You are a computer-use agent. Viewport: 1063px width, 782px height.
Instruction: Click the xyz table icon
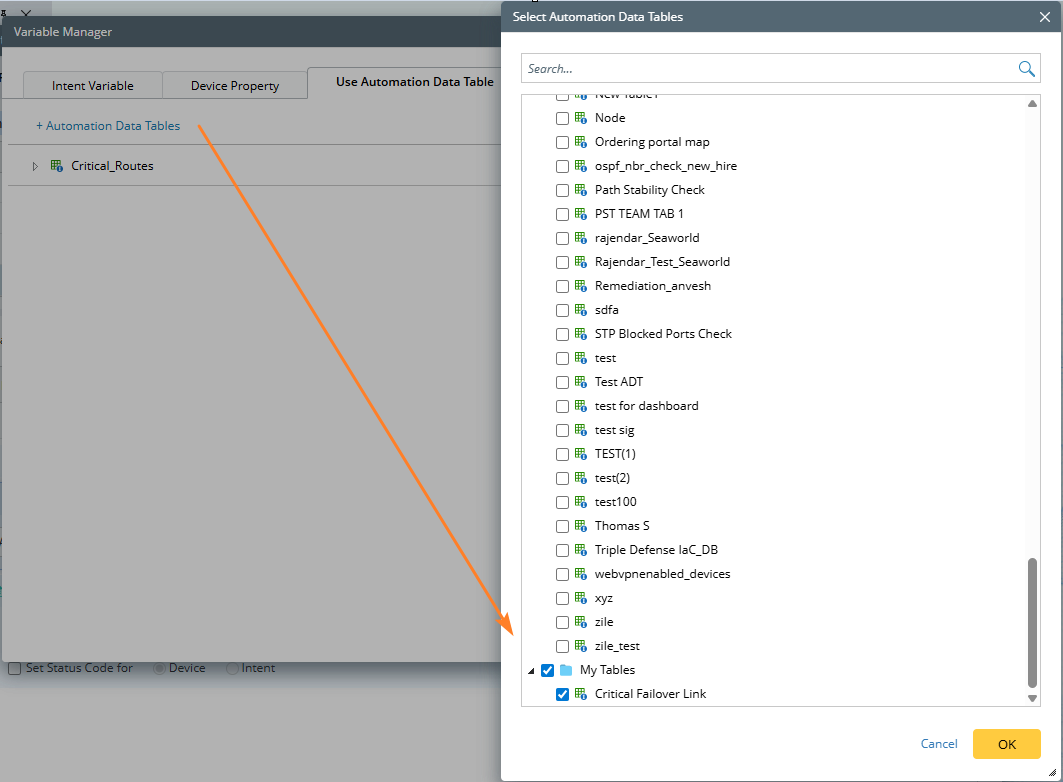pyautogui.click(x=581, y=598)
